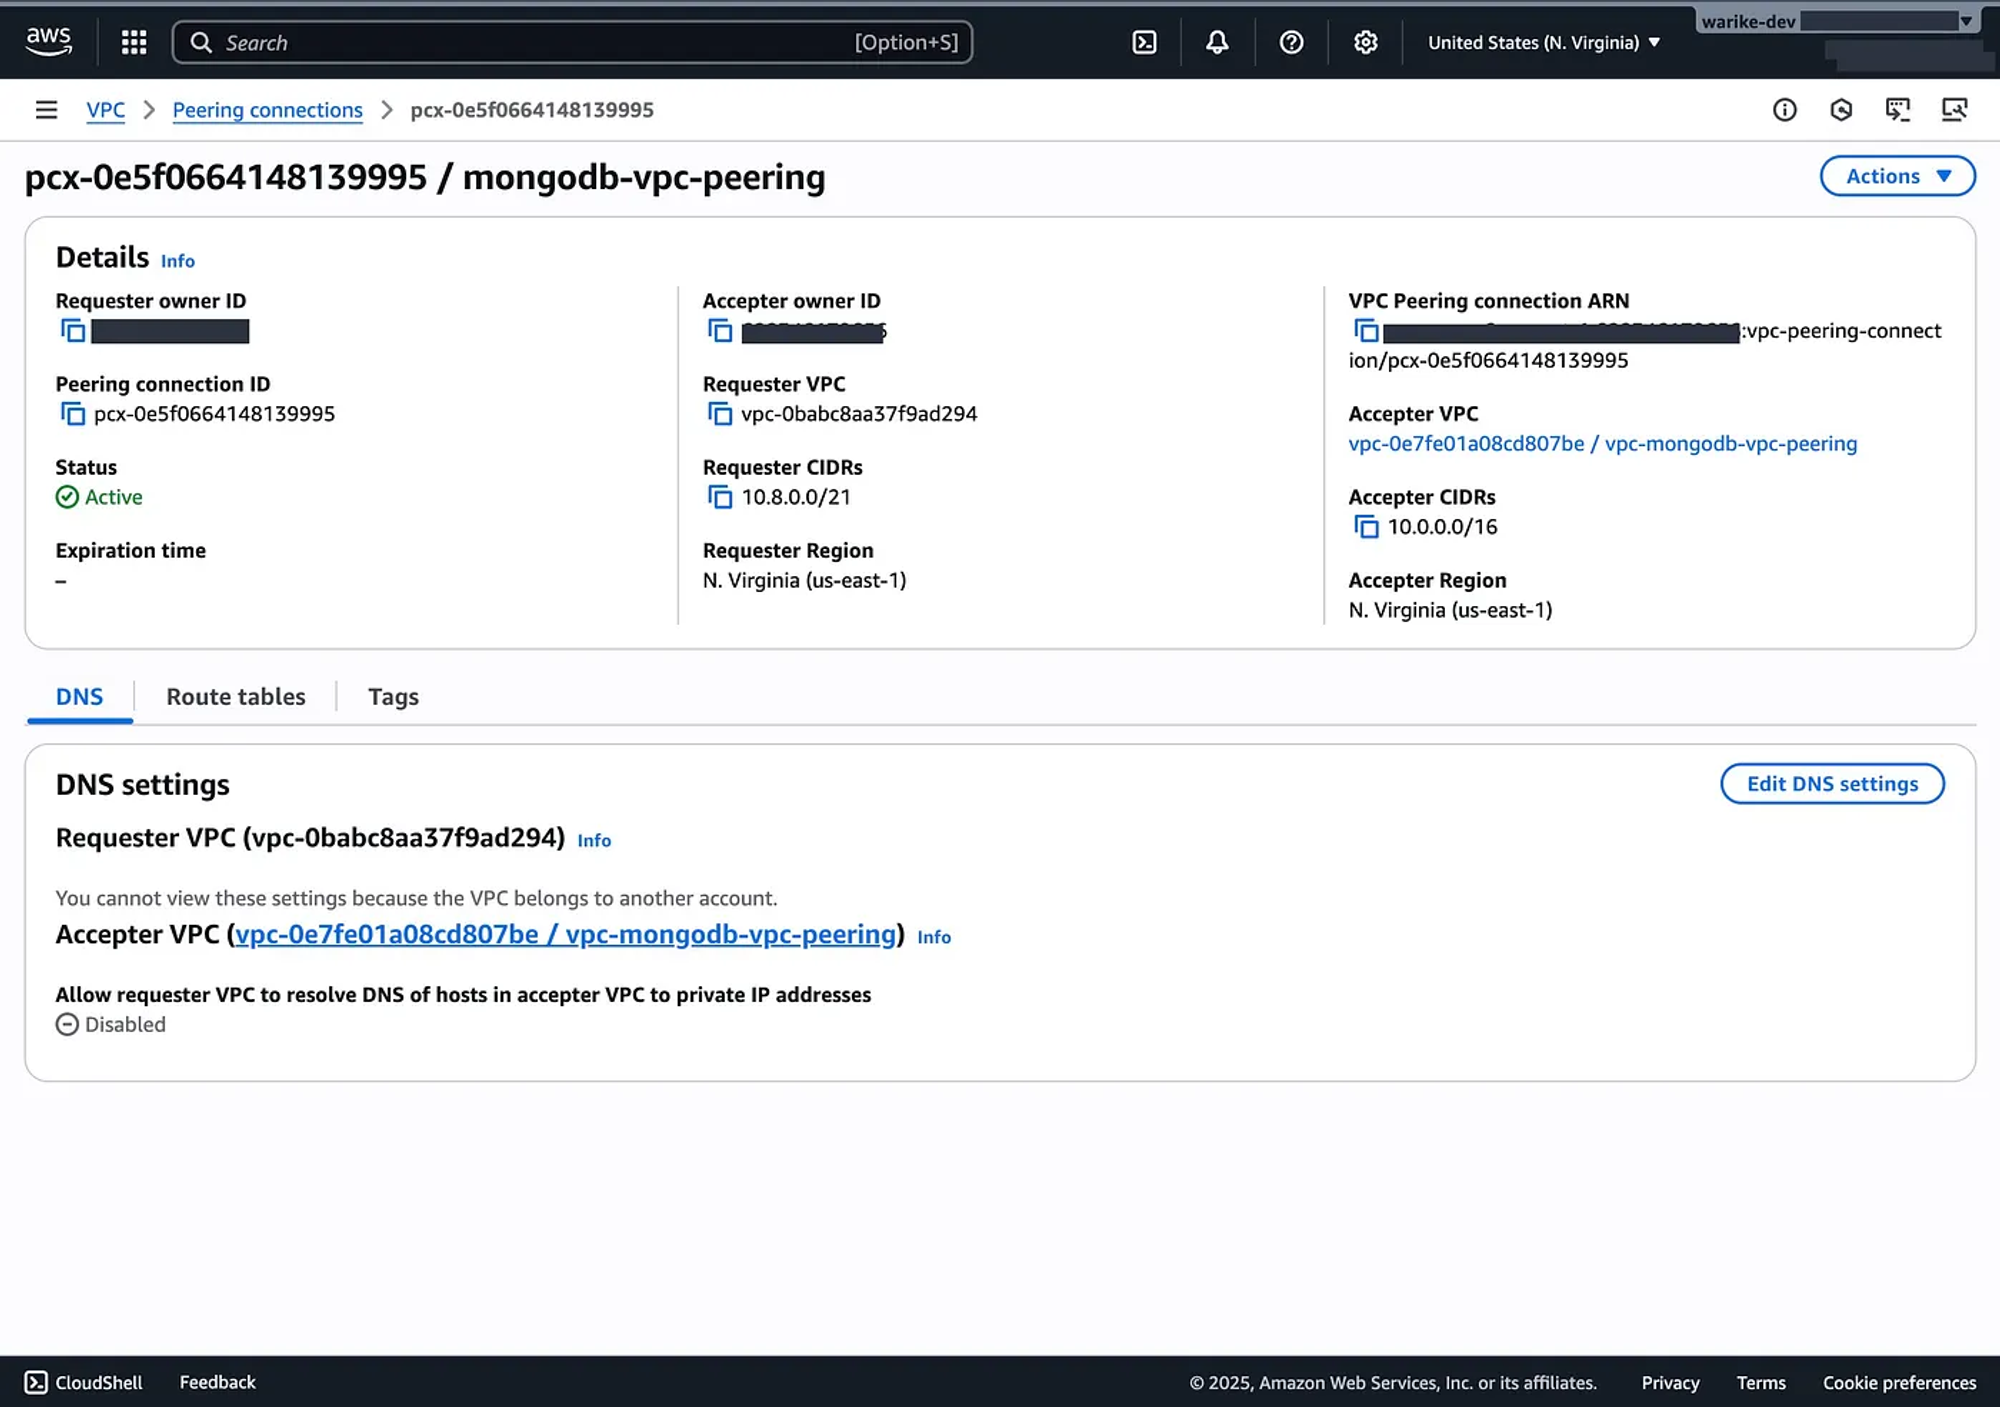The image size is (2000, 1407).
Task: Open the settings gear icon
Action: point(1365,42)
